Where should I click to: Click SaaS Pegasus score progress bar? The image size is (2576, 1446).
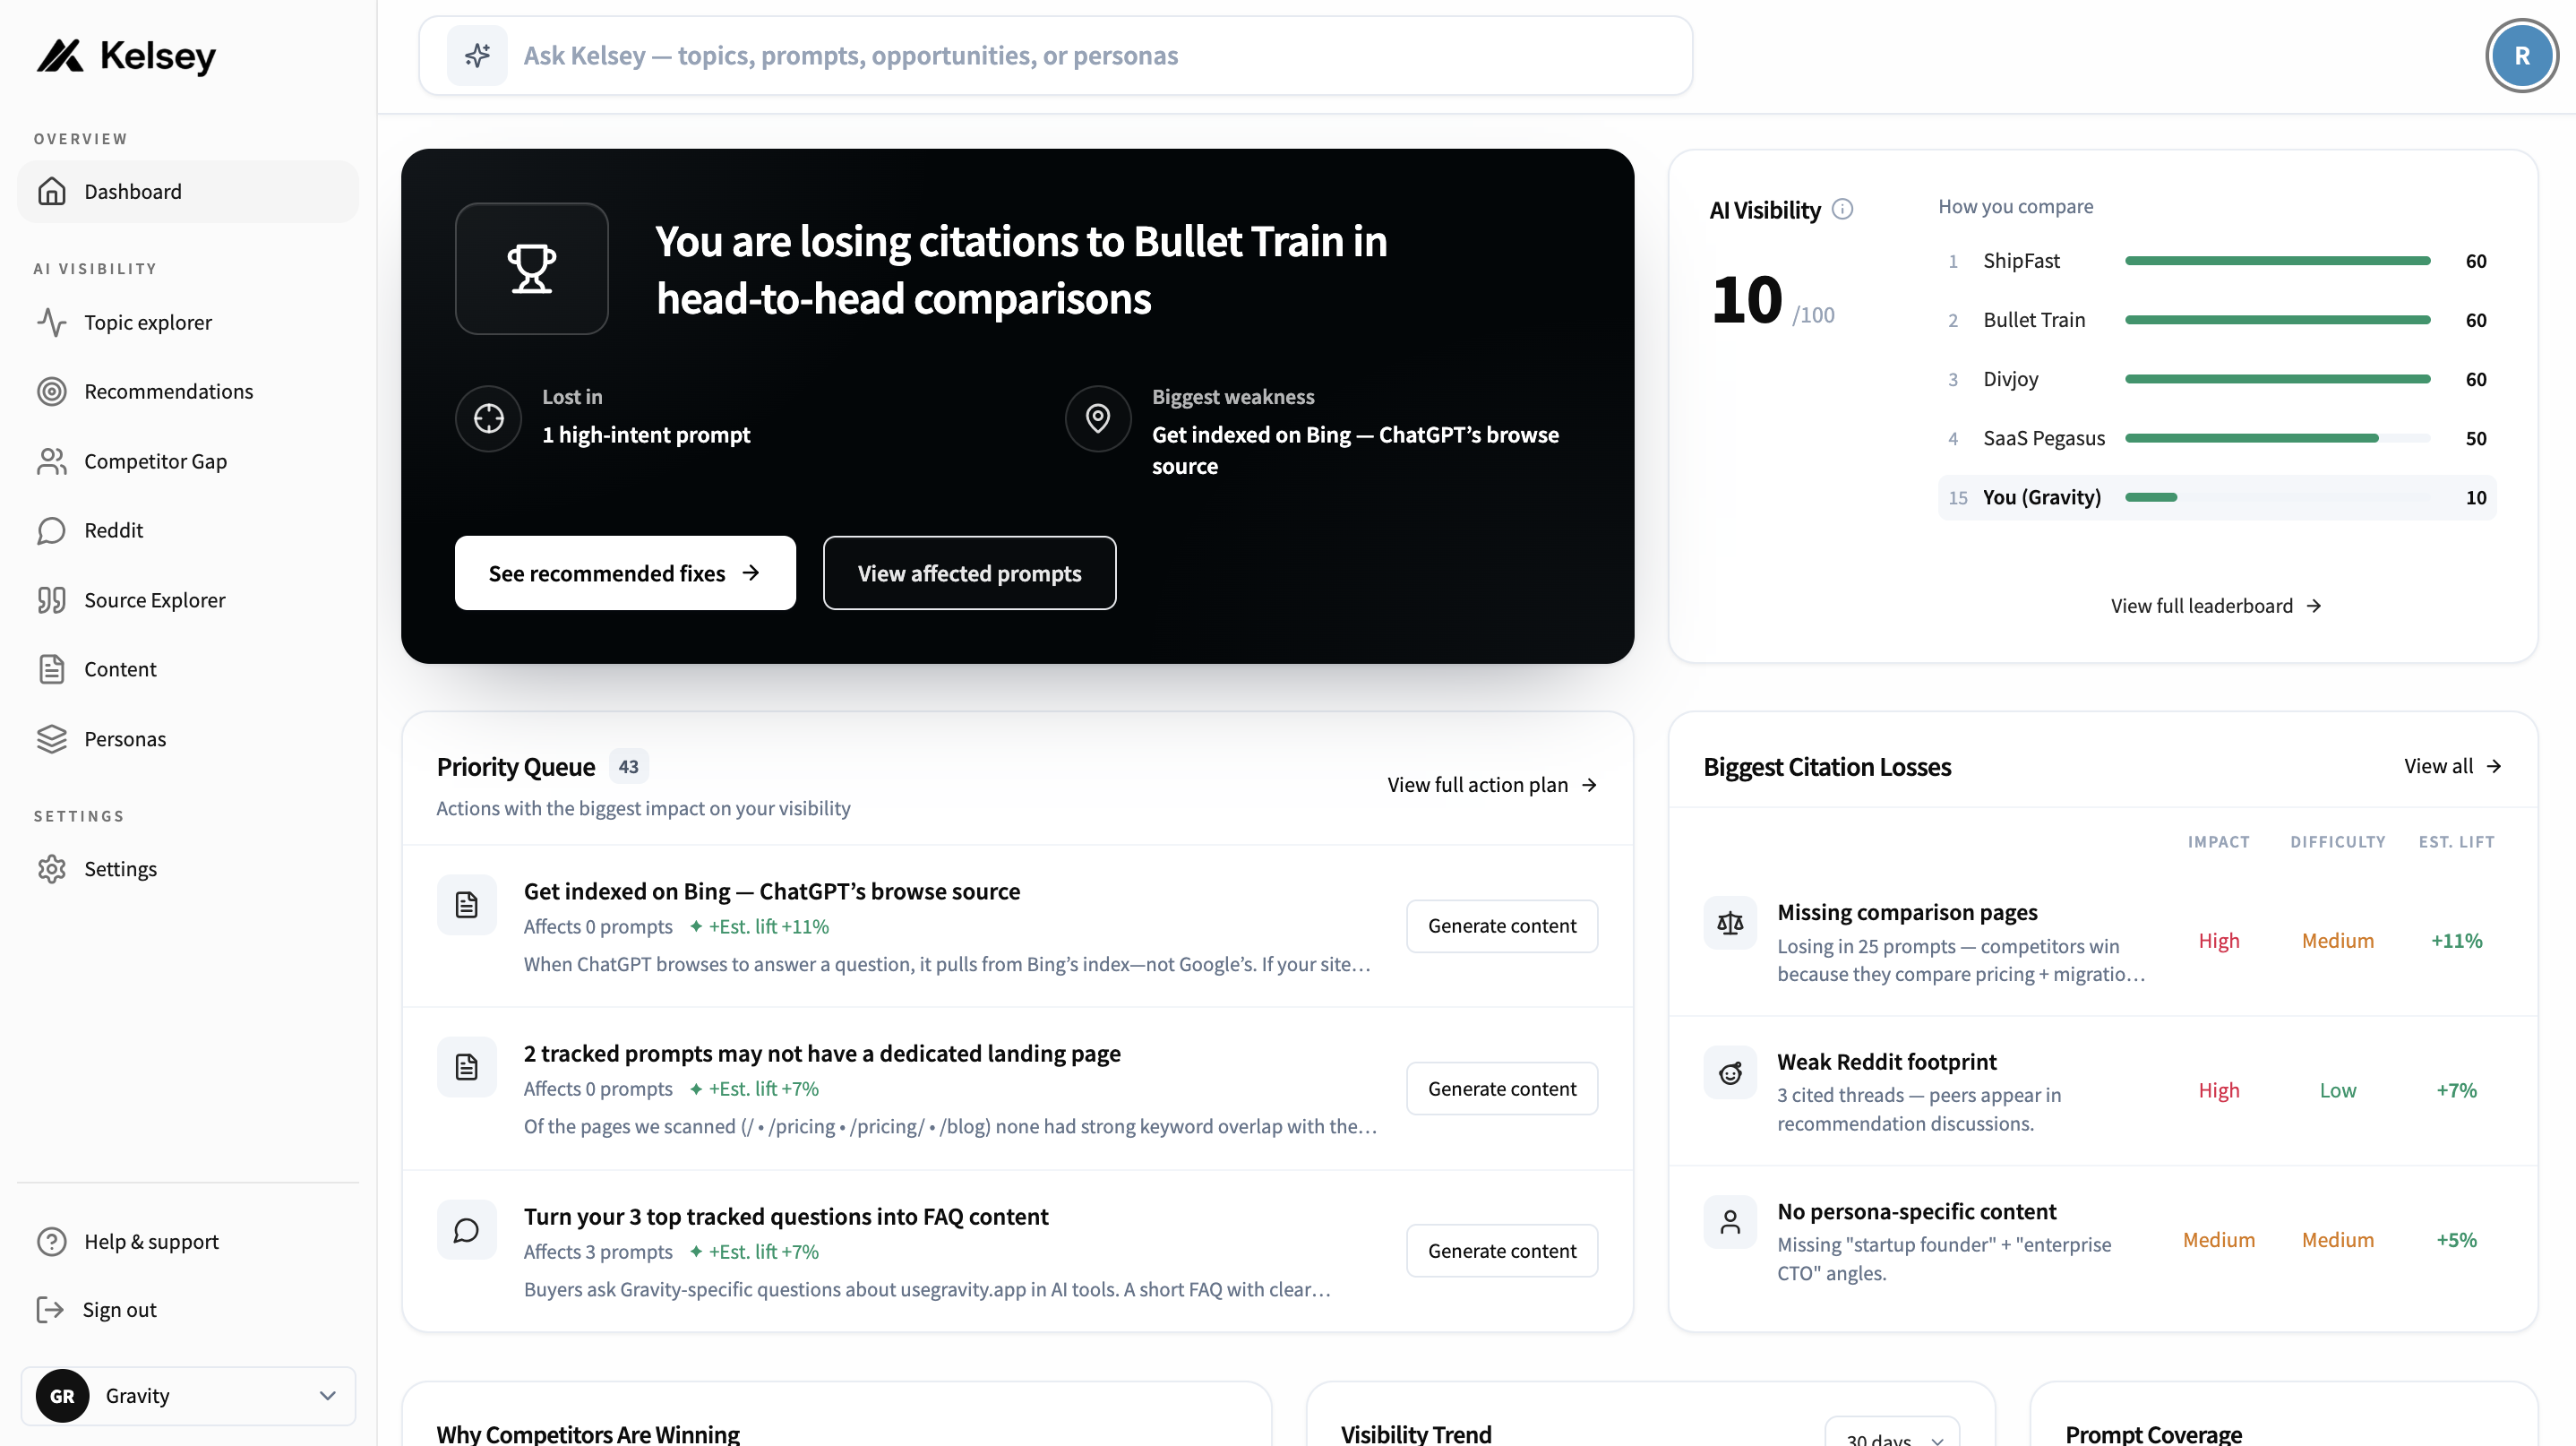tap(2277, 438)
